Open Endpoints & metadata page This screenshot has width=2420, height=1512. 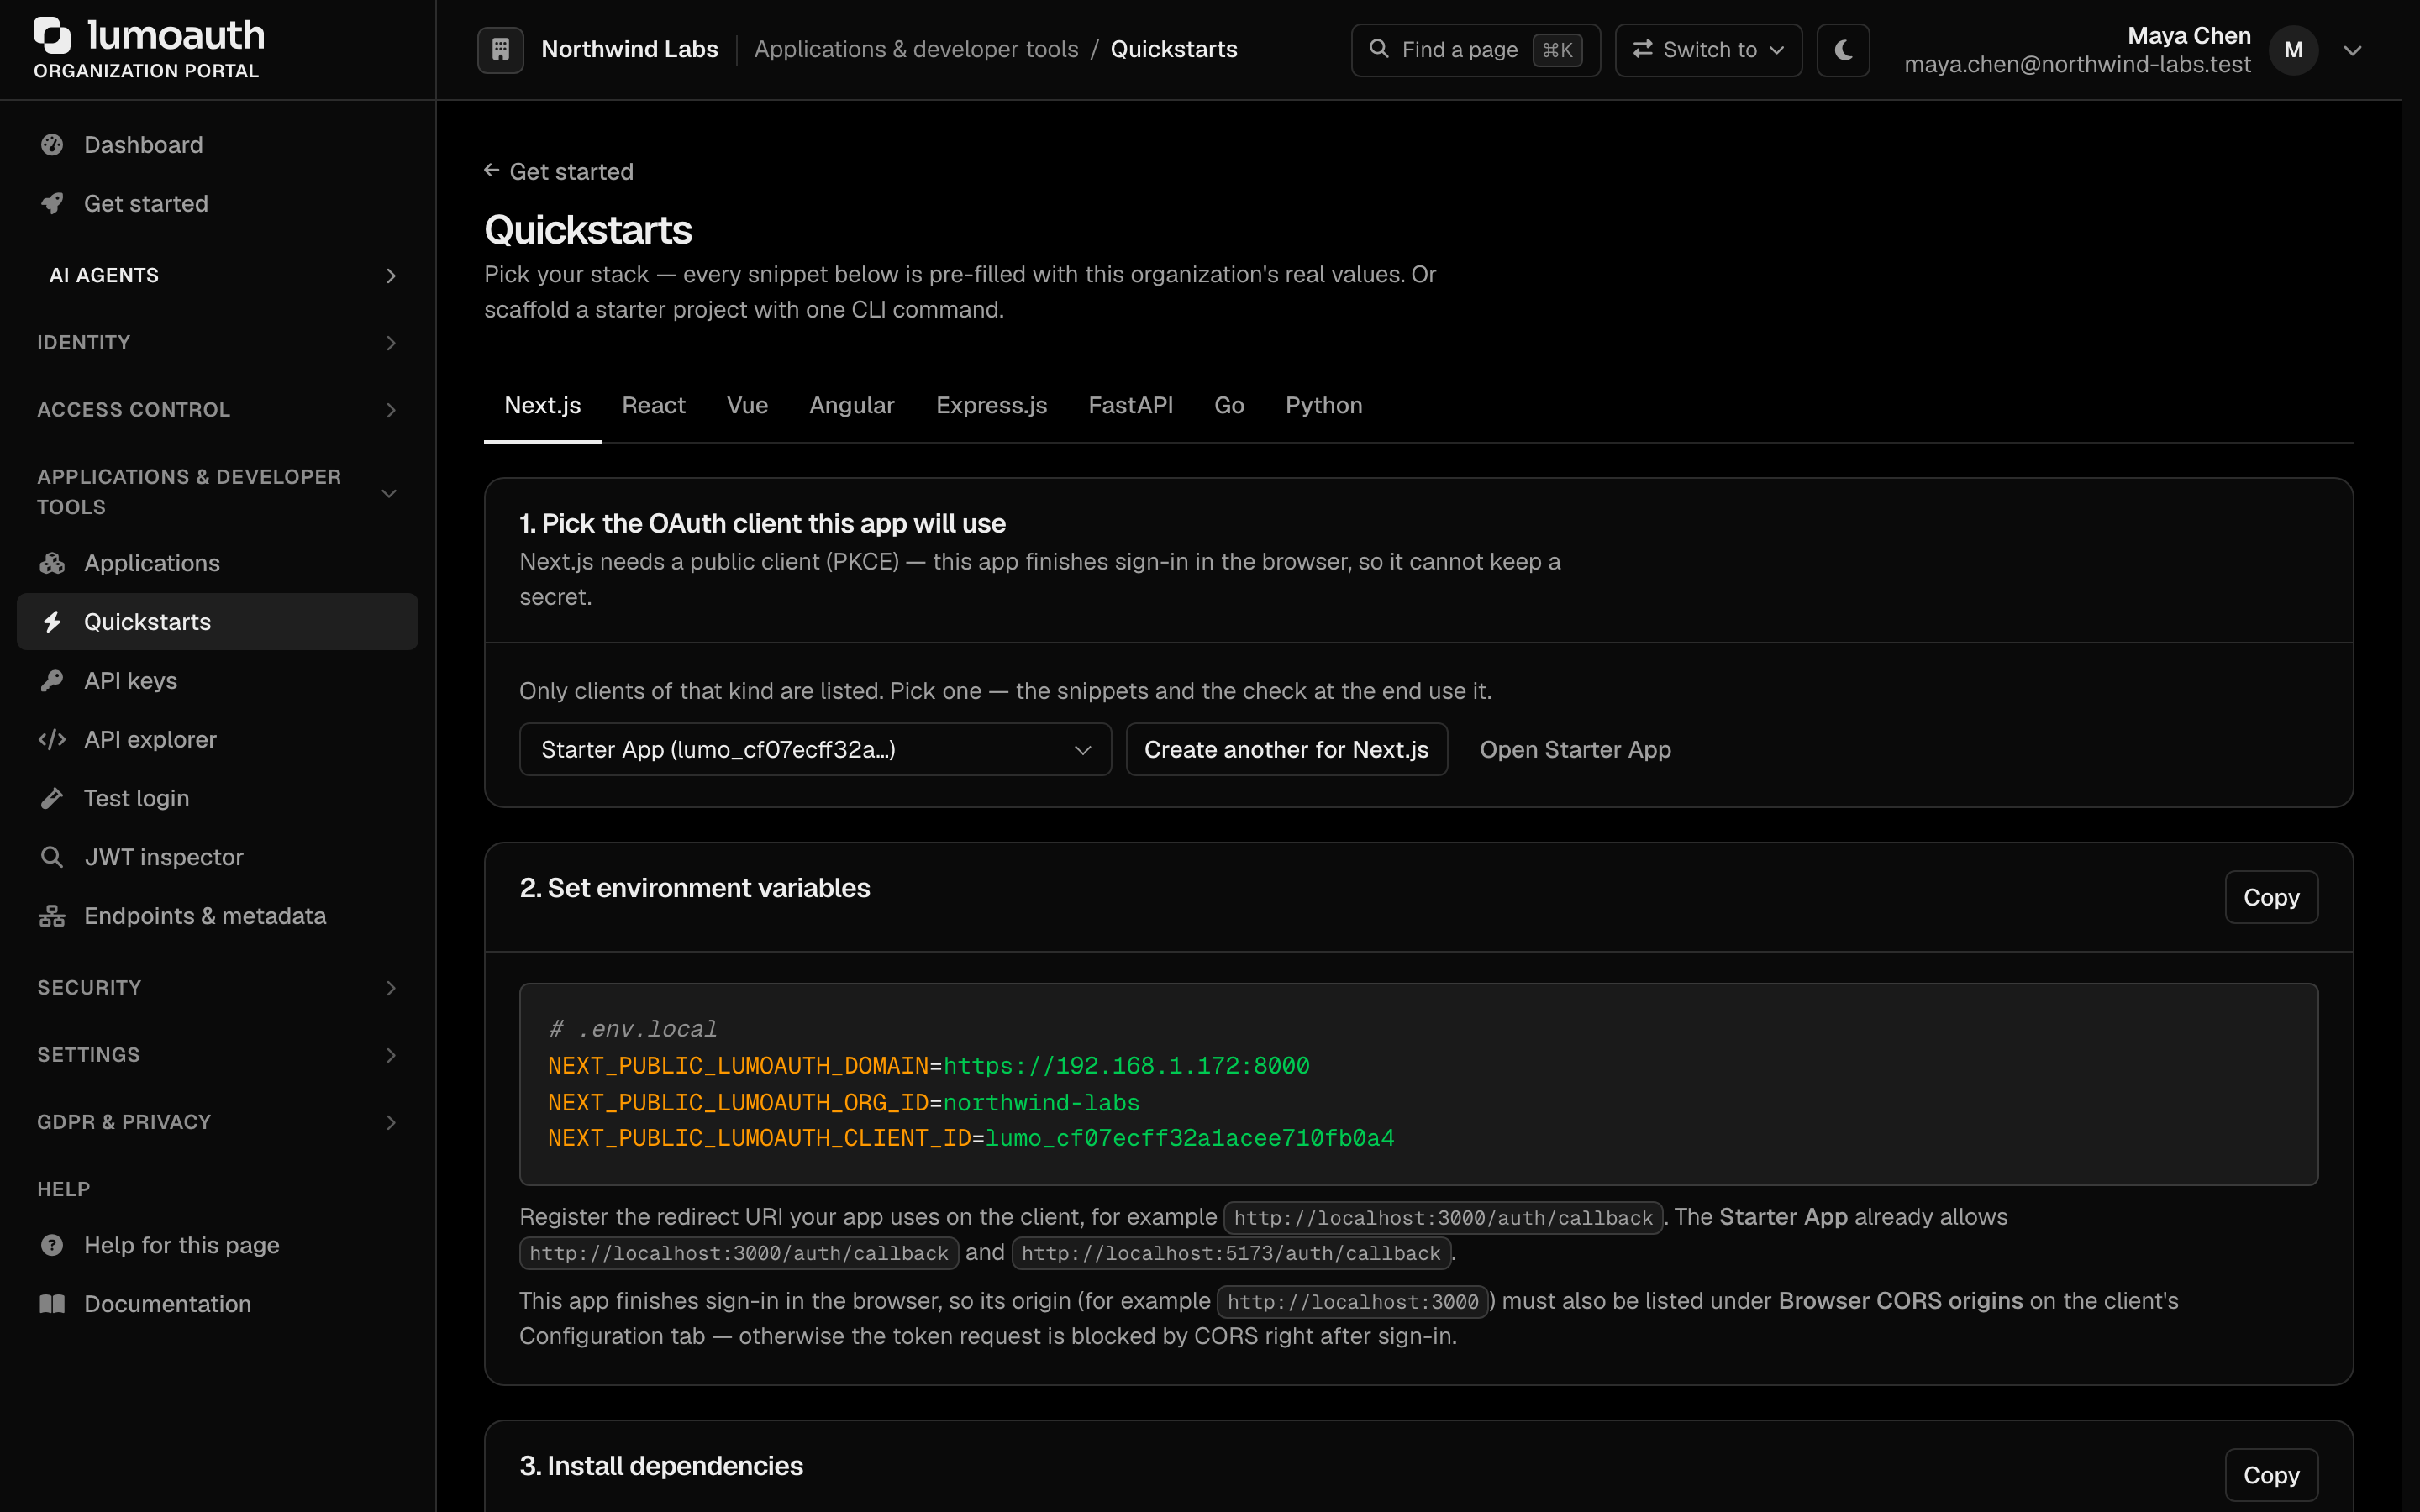[217, 916]
